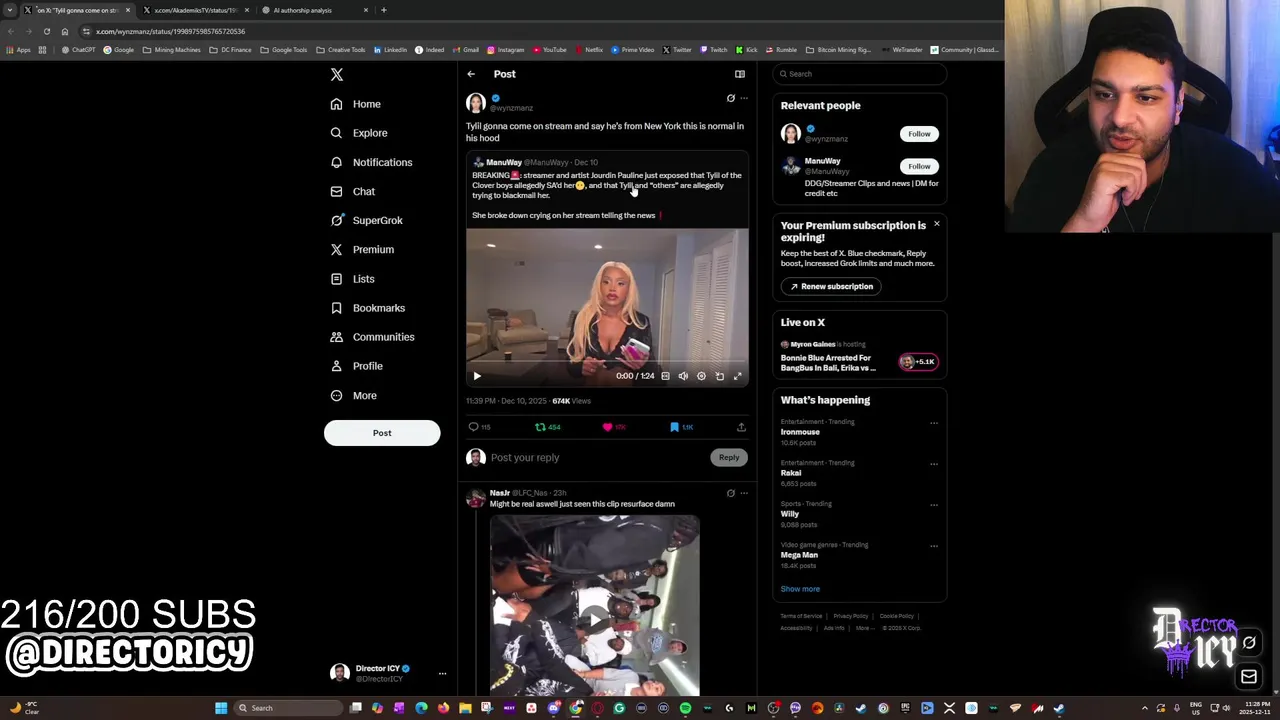Open ChatGPT bookmark

[77, 50]
